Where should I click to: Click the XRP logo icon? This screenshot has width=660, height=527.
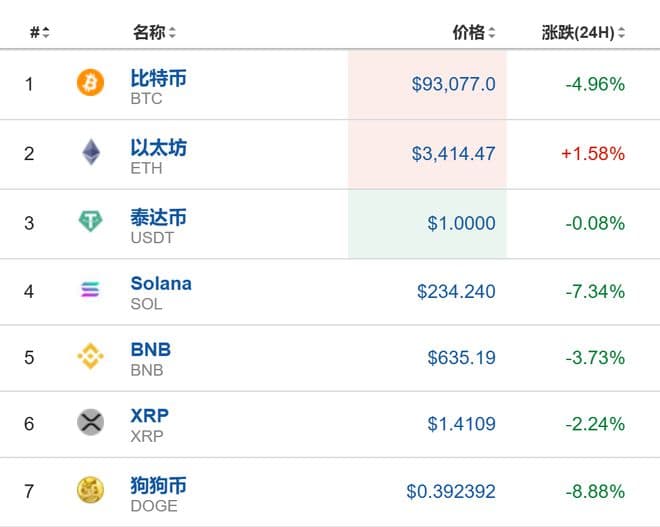coord(90,423)
